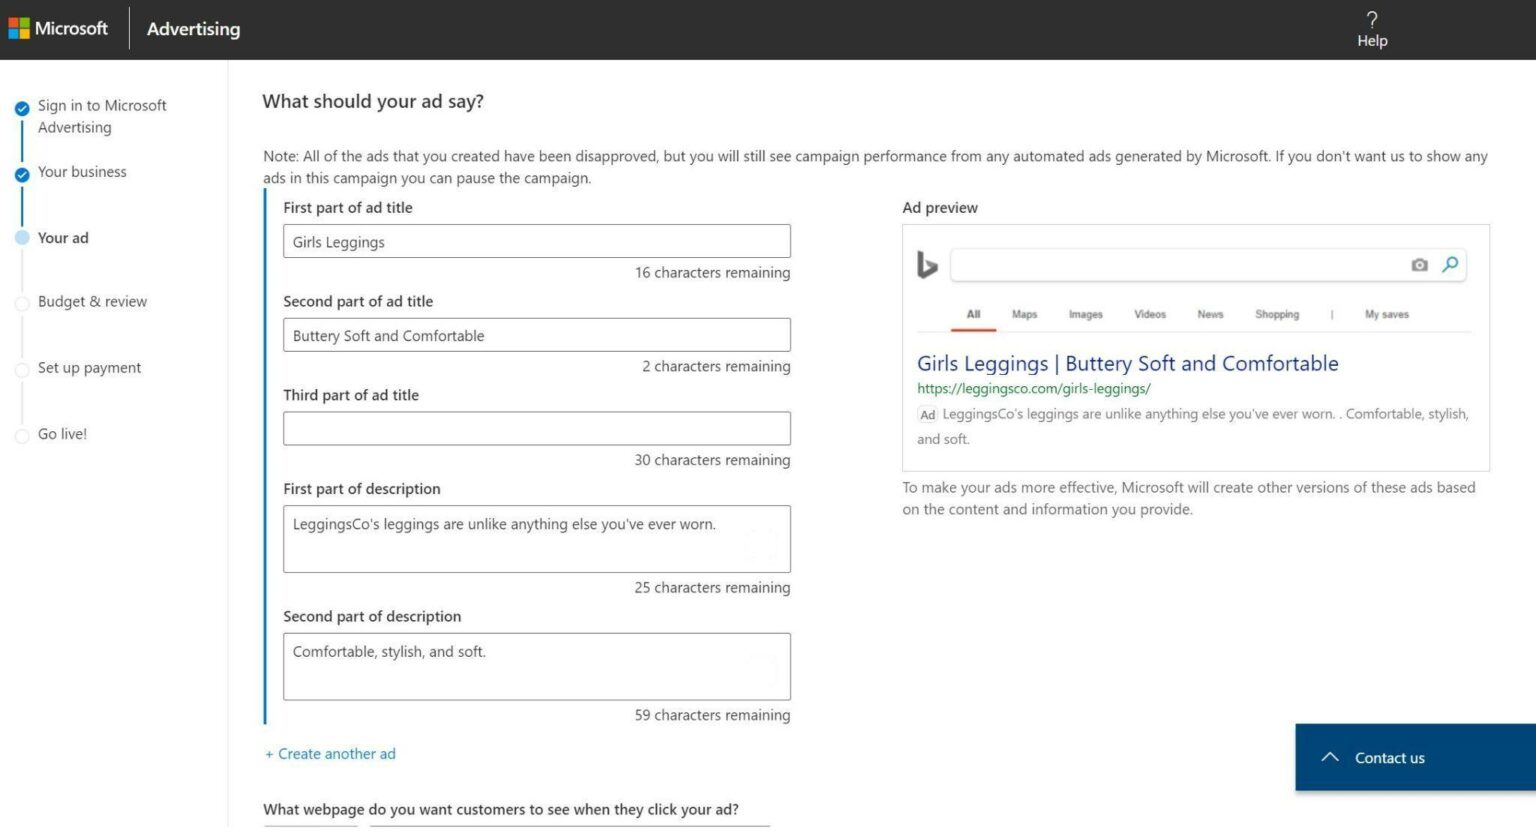This screenshot has height=839, width=1536.
Task: Select the Budget & review step circle
Action: click(x=22, y=303)
